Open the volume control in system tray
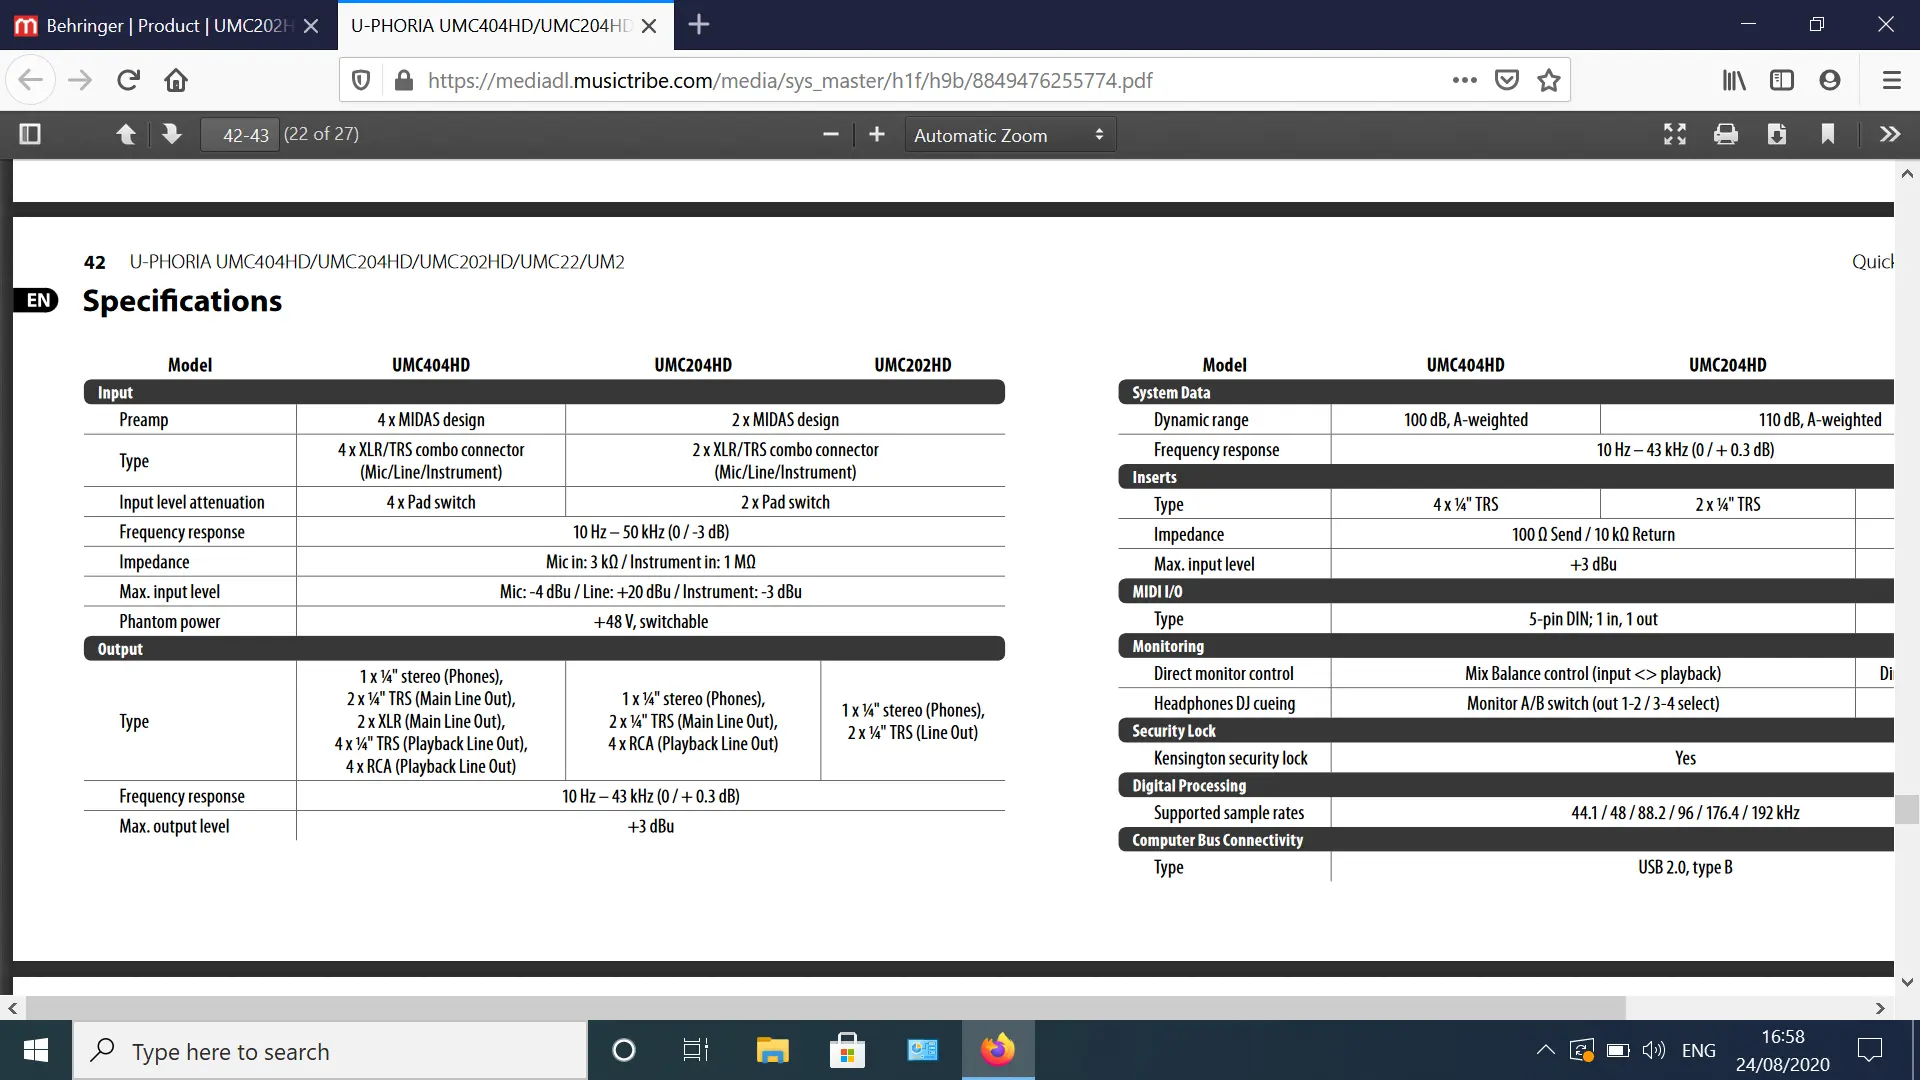 pos(1654,1050)
